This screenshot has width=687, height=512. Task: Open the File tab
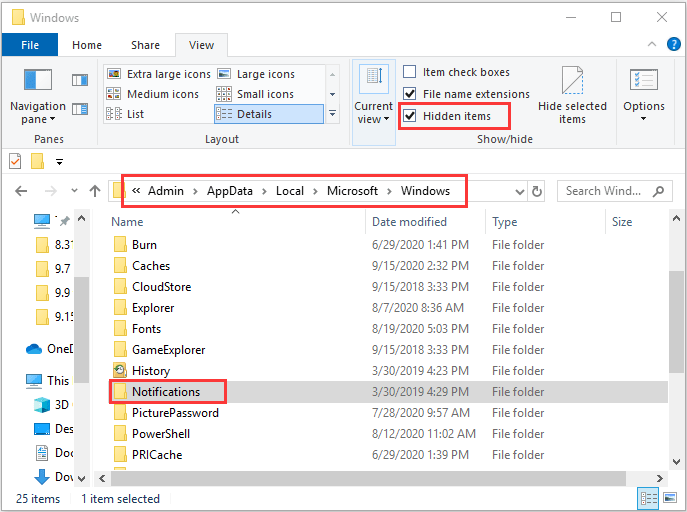pyautogui.click(x=30, y=45)
